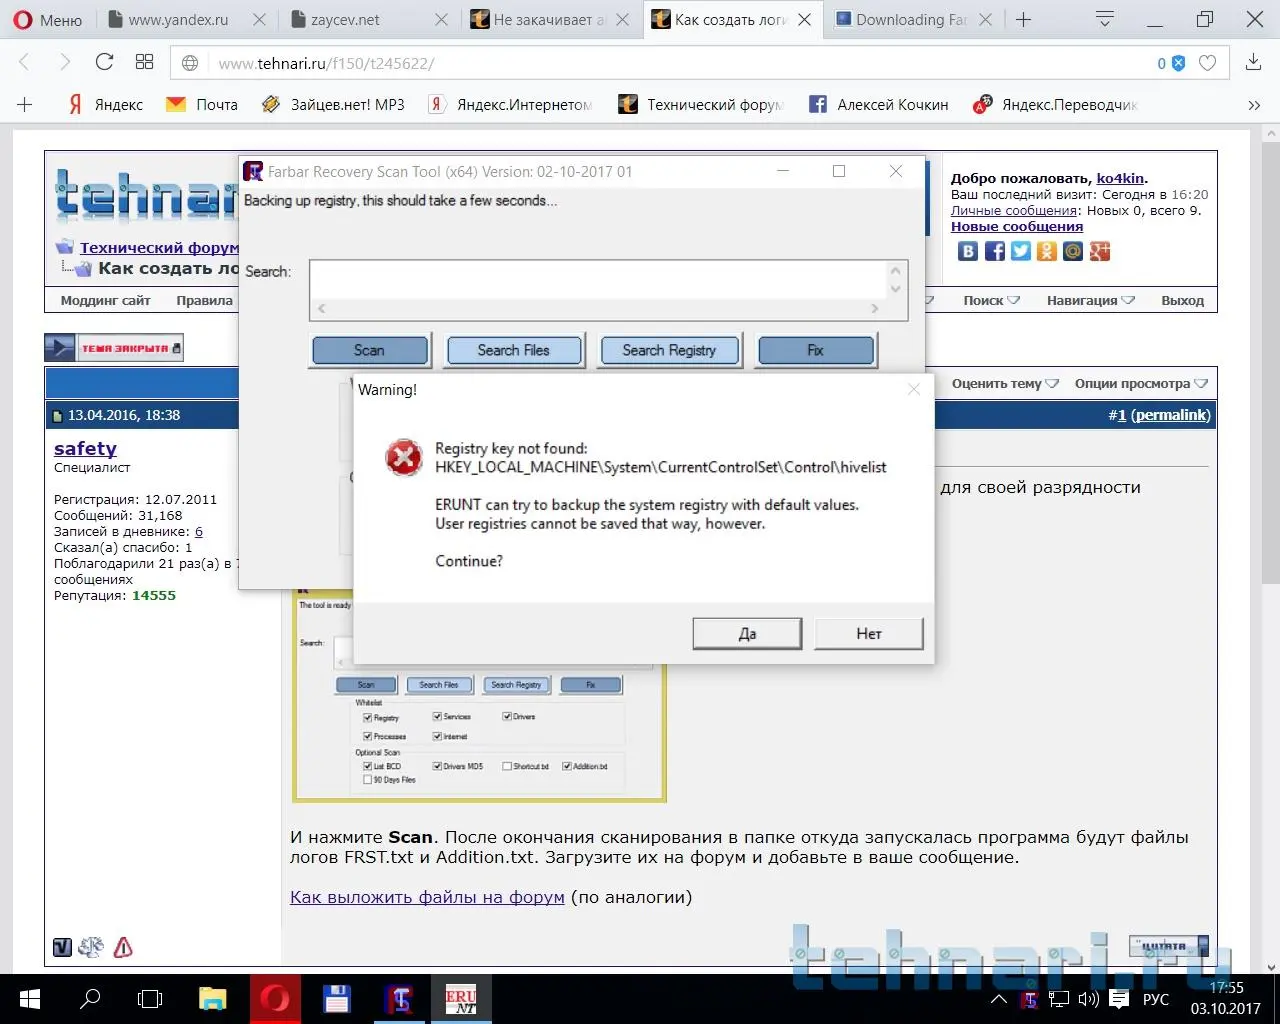This screenshot has height=1024, width=1280.
Task: Click the Цитата quote button
Action: pos(1168,946)
